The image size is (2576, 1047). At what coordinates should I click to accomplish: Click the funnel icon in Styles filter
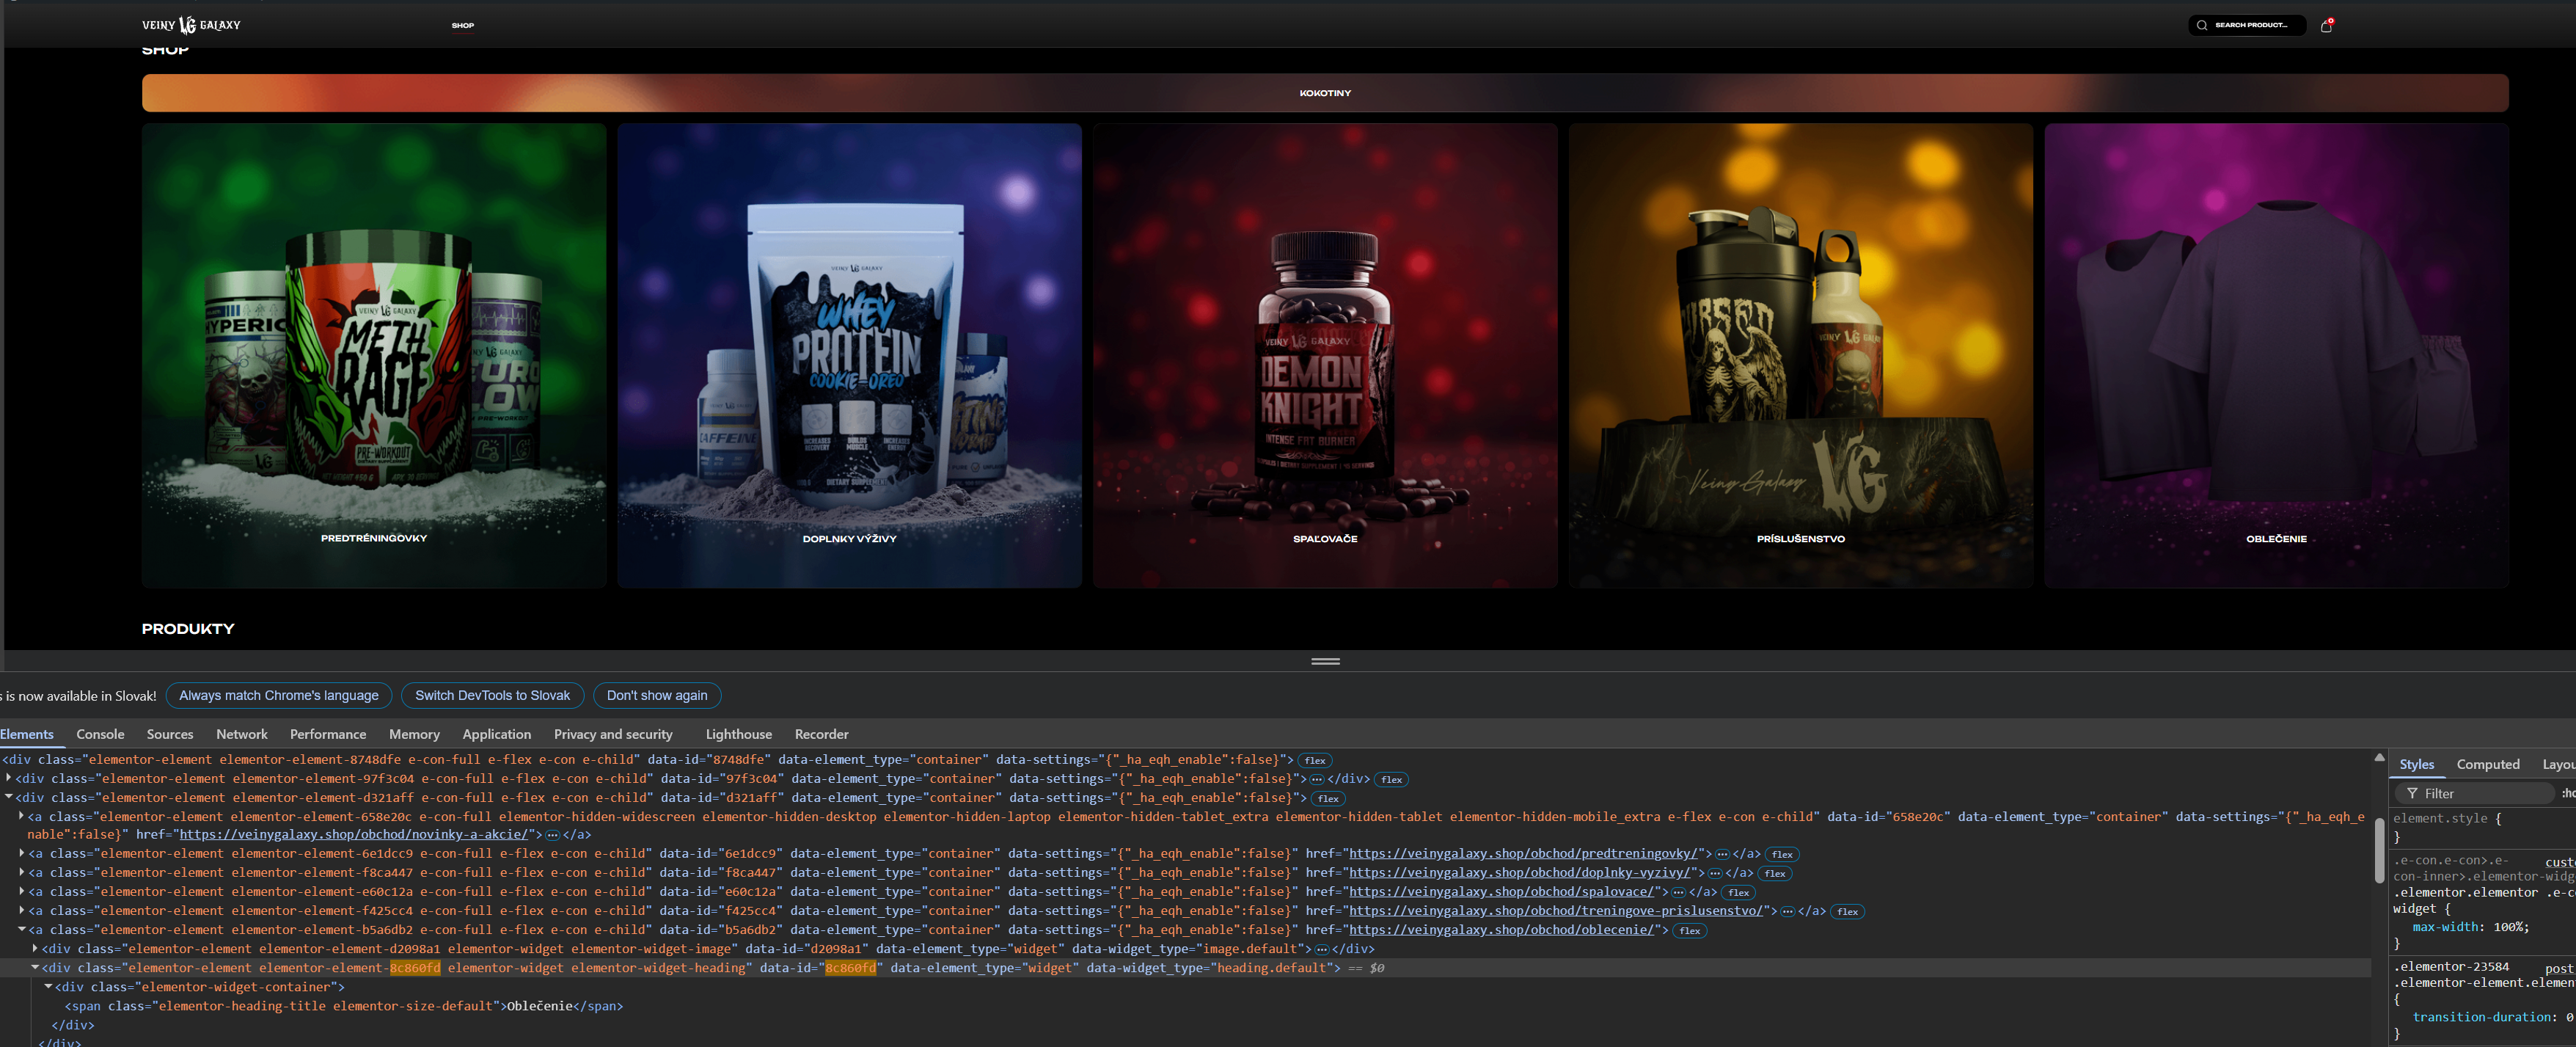pos(2412,793)
